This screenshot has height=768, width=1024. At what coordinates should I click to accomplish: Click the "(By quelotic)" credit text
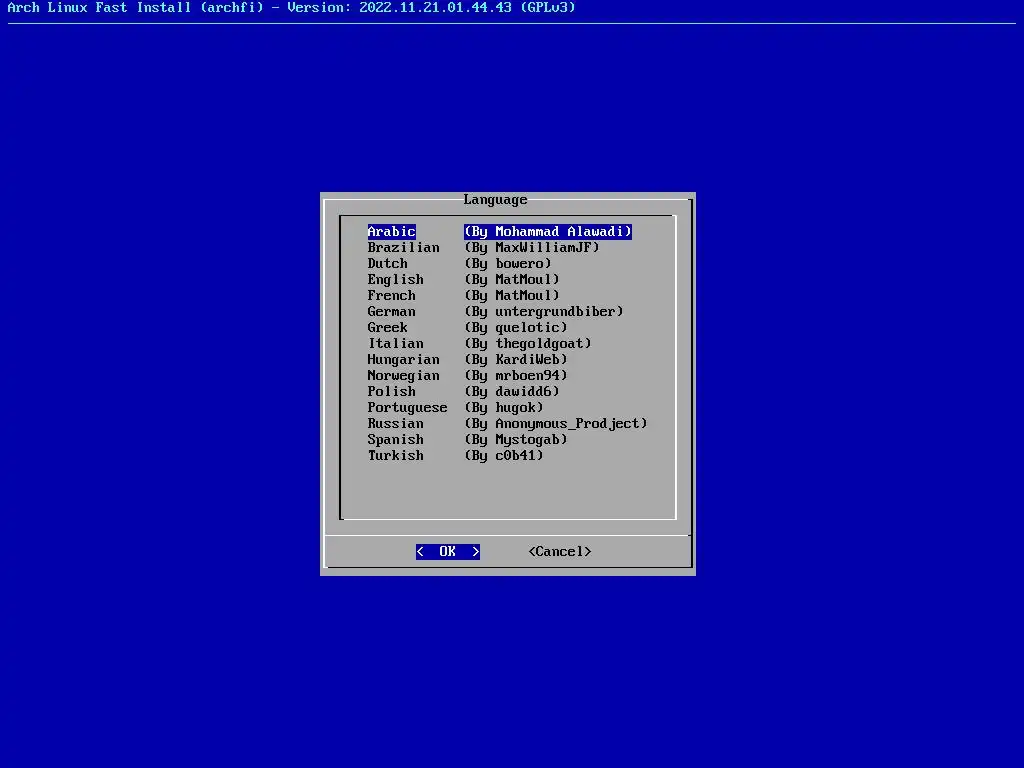515,328
